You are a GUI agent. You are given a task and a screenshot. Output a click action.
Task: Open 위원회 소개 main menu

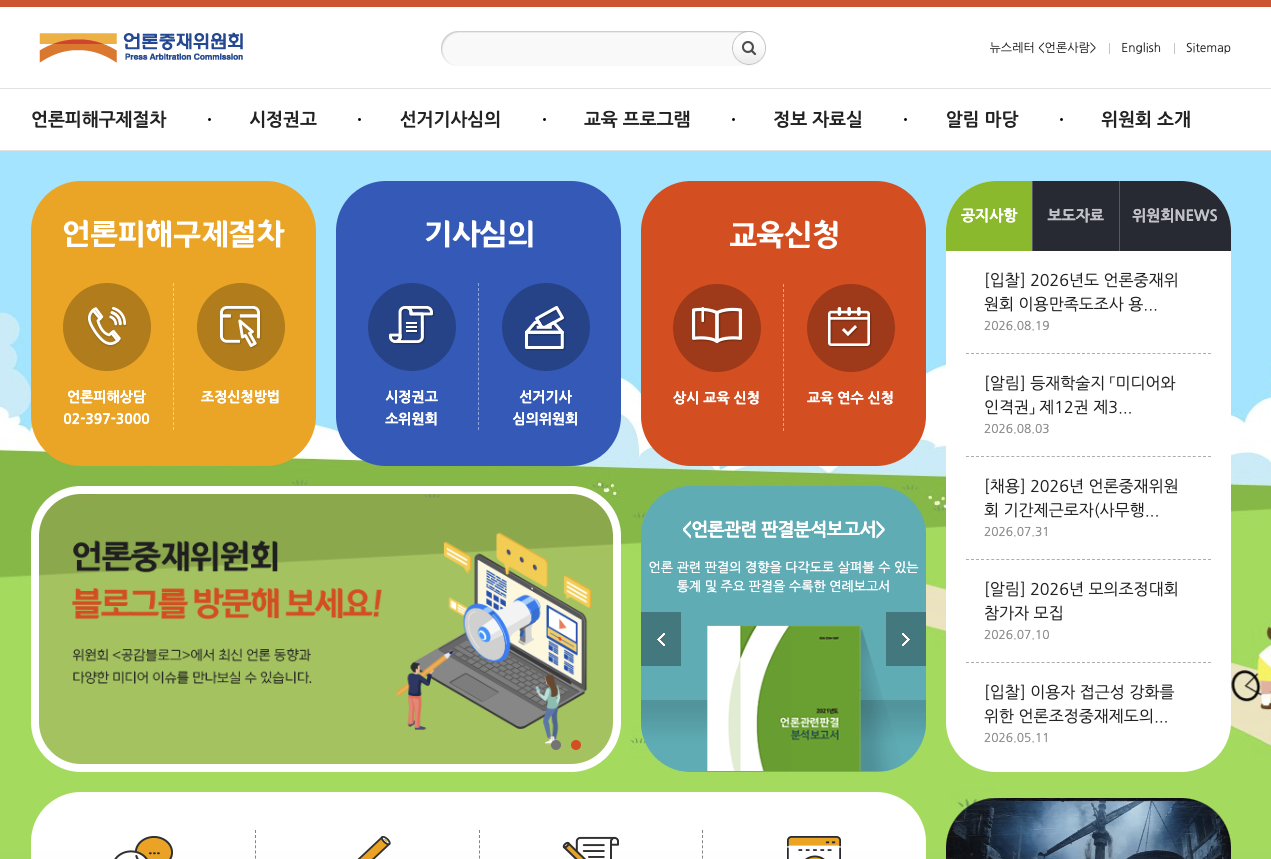(x=1146, y=119)
